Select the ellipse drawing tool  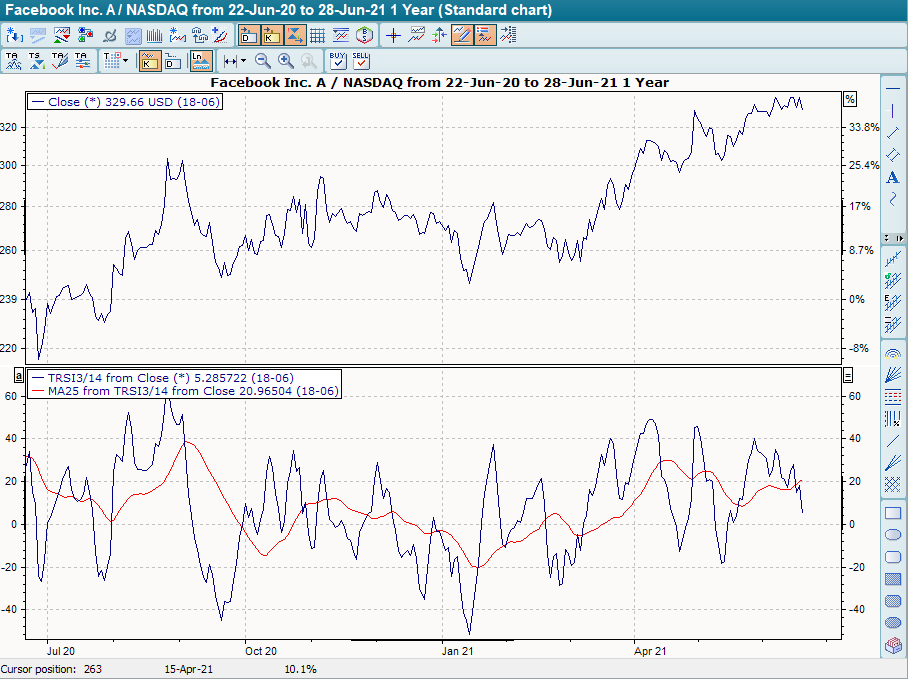pos(893,535)
